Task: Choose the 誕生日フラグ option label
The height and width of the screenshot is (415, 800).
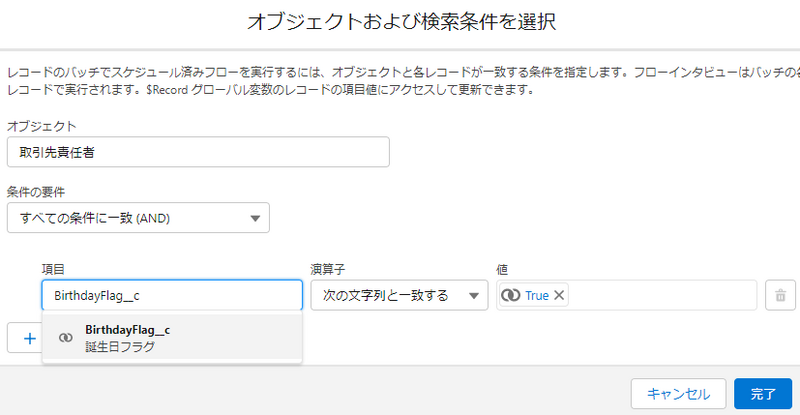Action: (120, 347)
